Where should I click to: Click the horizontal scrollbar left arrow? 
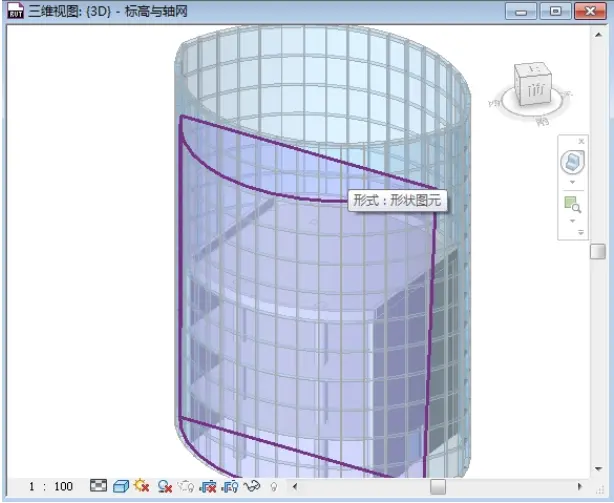[x=295, y=487]
